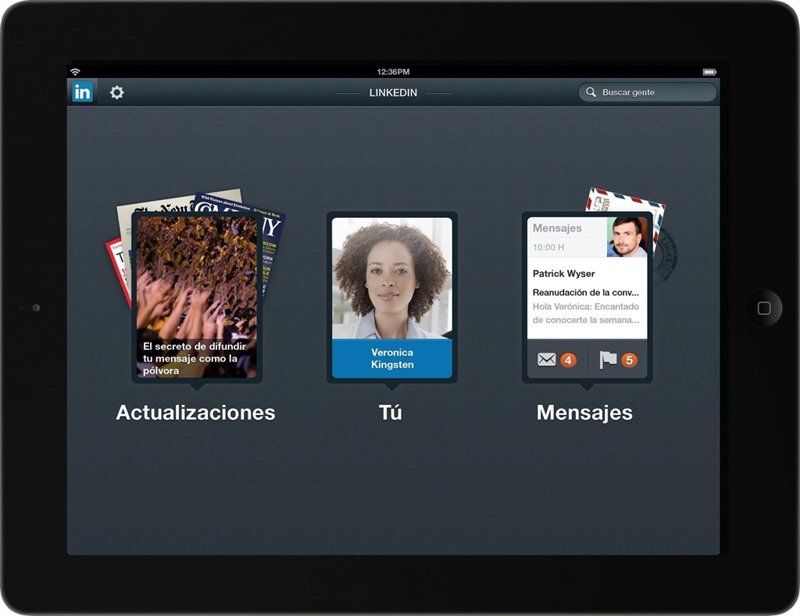Click the orange badge showing 5
The height and width of the screenshot is (616, 800).
coord(629,360)
